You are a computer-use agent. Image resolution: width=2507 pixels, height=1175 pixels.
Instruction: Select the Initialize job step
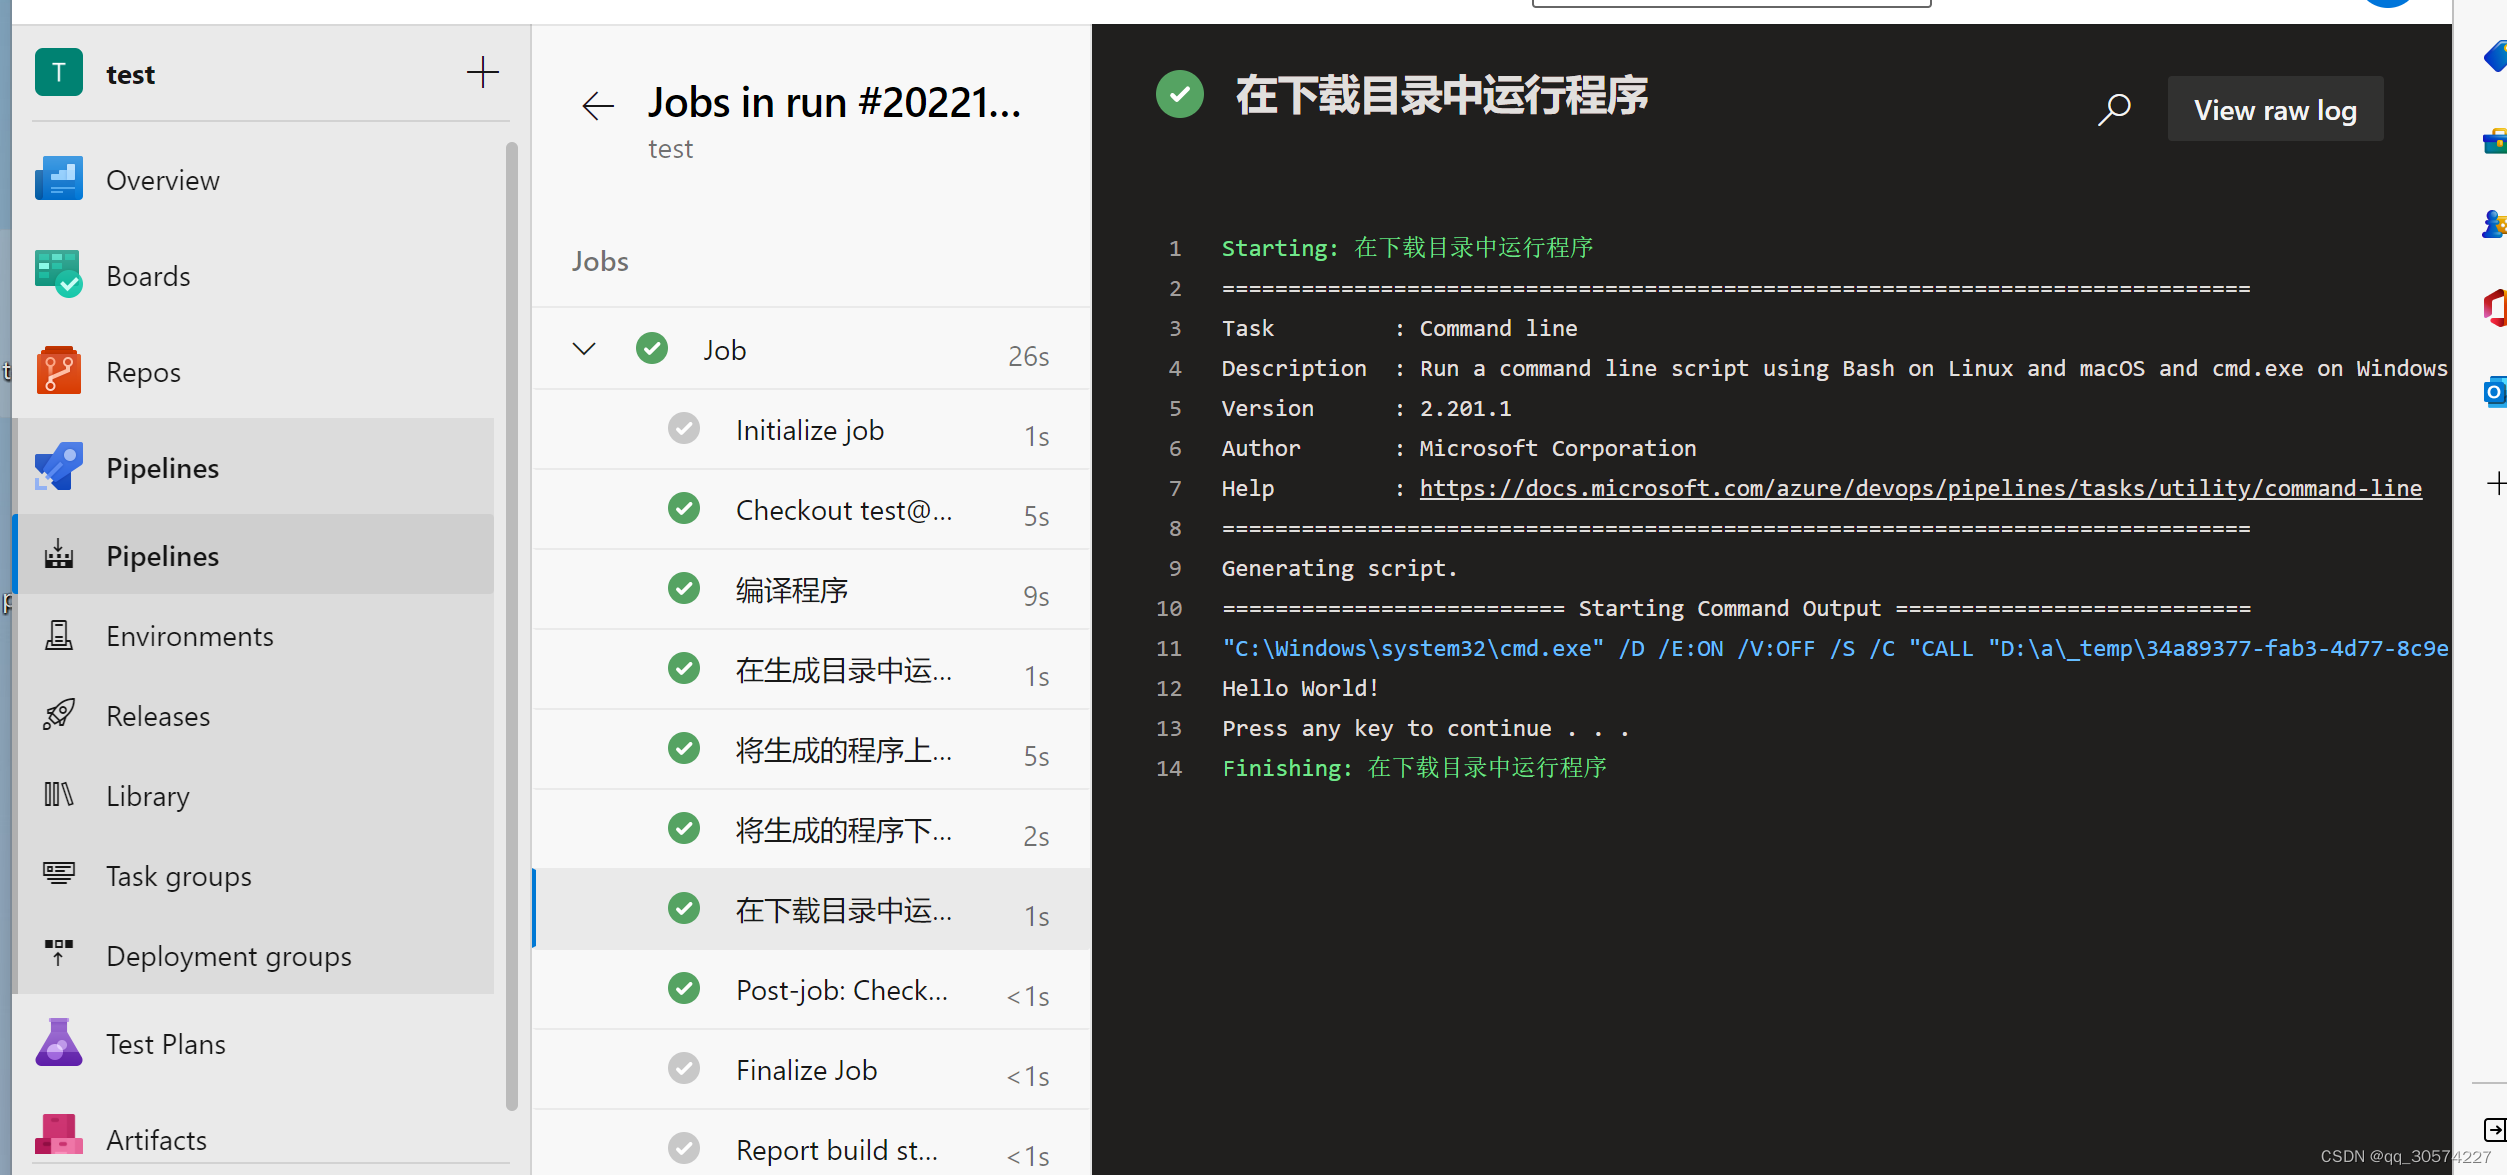pyautogui.click(x=810, y=430)
